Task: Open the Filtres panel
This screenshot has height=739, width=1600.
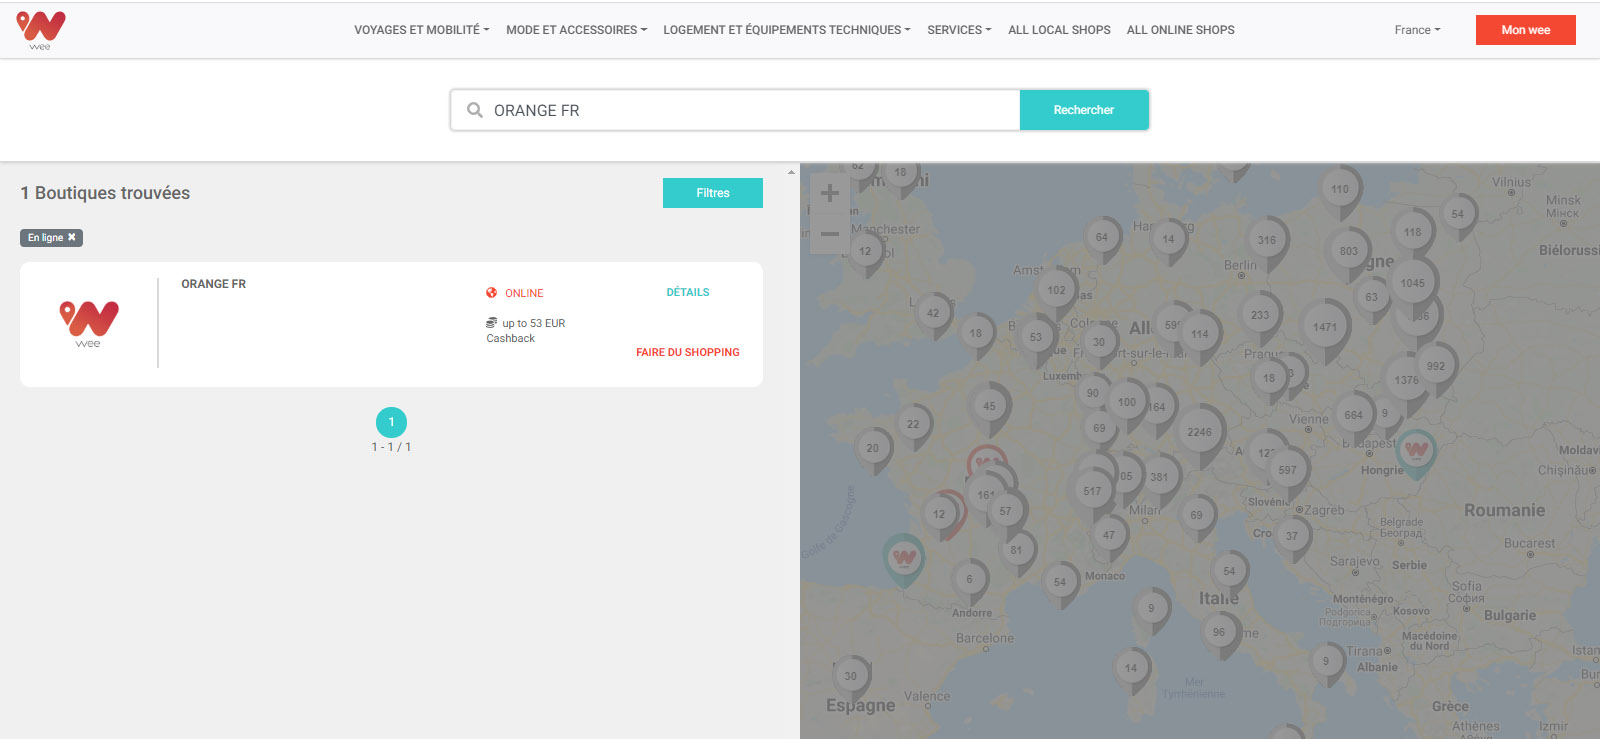Action: tap(712, 193)
